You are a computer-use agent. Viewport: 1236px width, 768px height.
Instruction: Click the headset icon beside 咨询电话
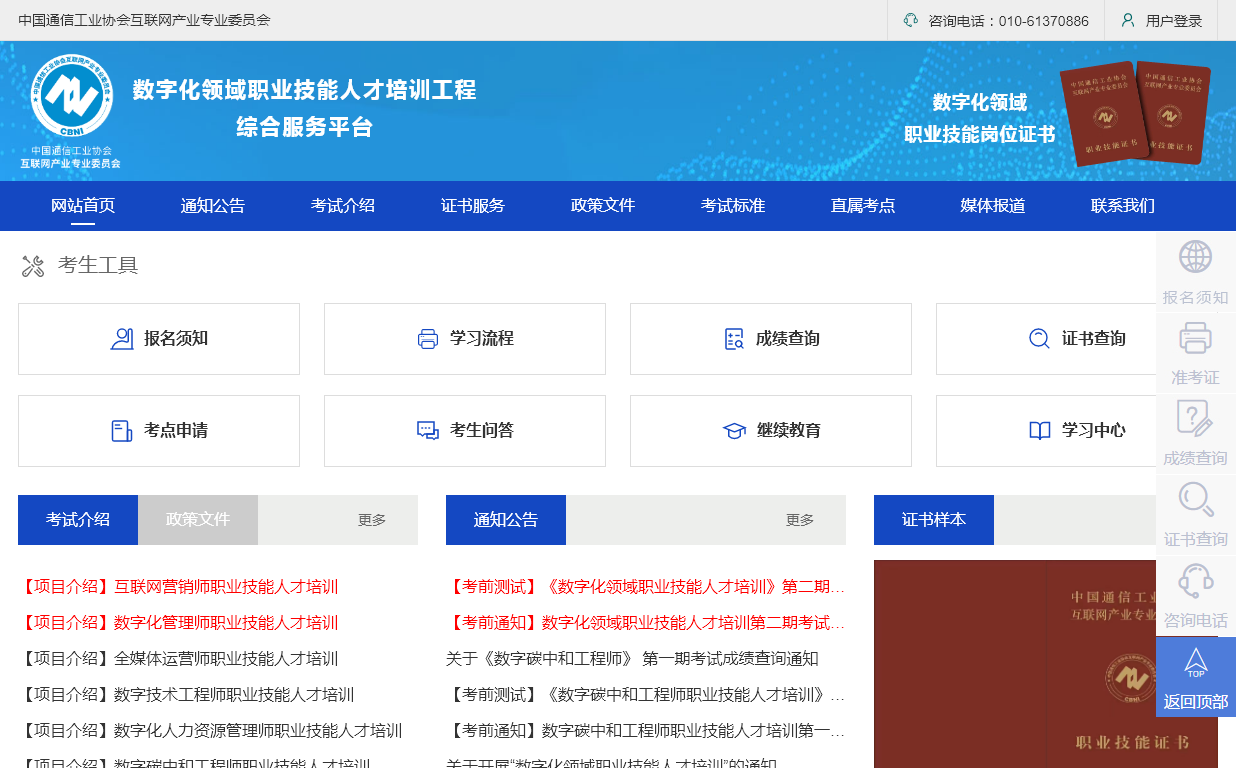(x=910, y=20)
